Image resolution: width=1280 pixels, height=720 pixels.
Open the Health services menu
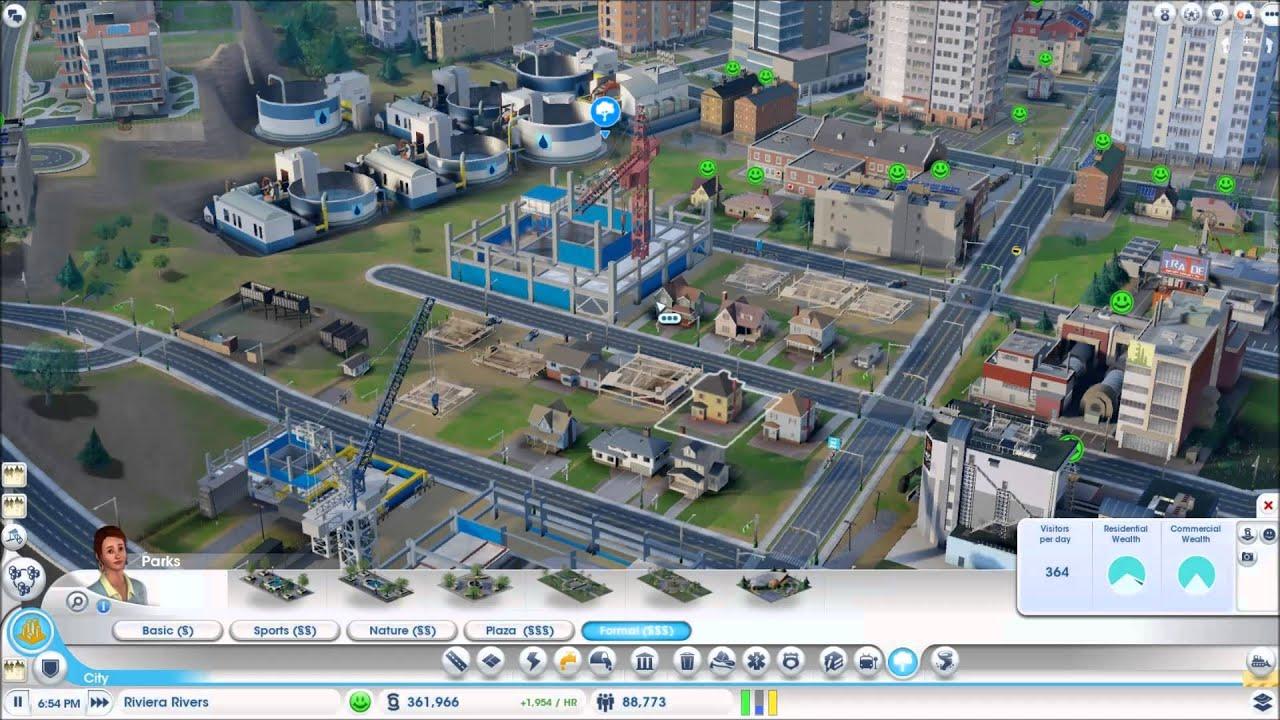(756, 660)
